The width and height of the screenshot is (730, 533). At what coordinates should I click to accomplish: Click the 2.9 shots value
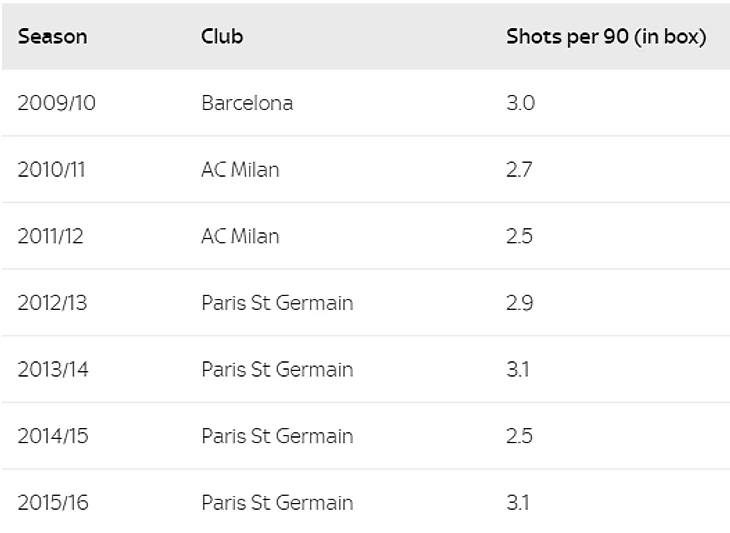point(520,302)
